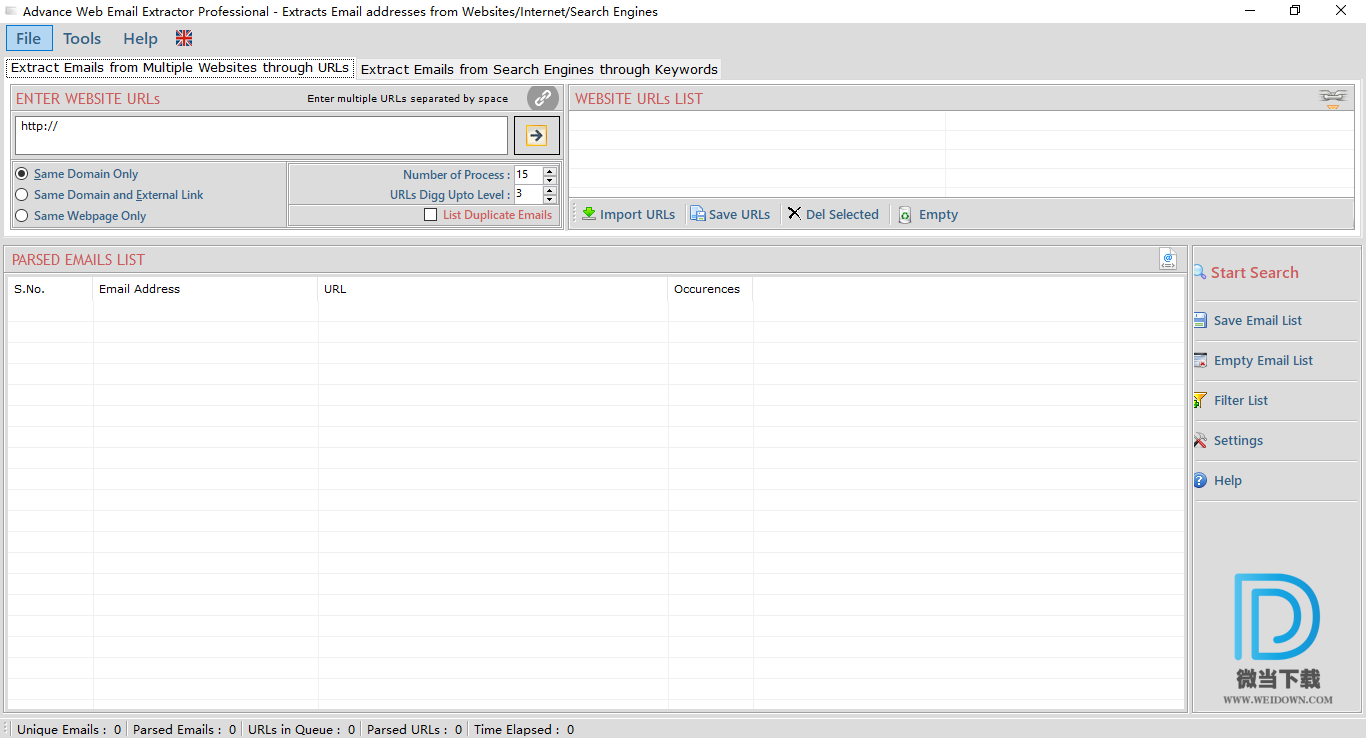Click the UK flag language icon
Image resolution: width=1366 pixels, height=738 pixels.
184,38
